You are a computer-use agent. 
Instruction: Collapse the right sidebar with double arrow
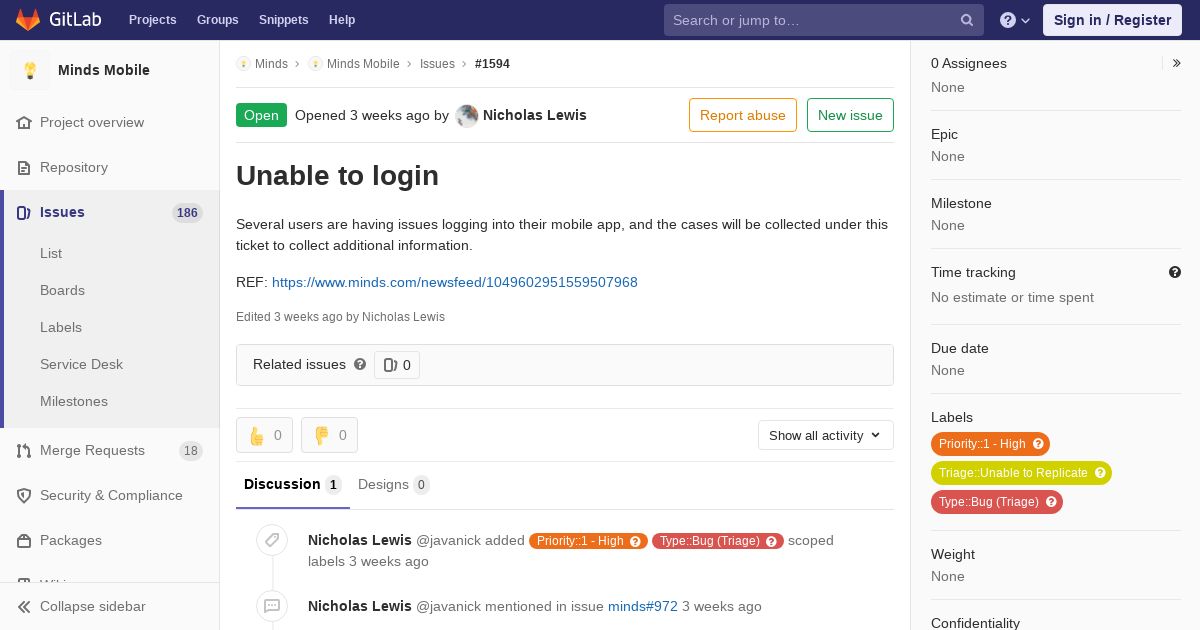coord(1177,63)
